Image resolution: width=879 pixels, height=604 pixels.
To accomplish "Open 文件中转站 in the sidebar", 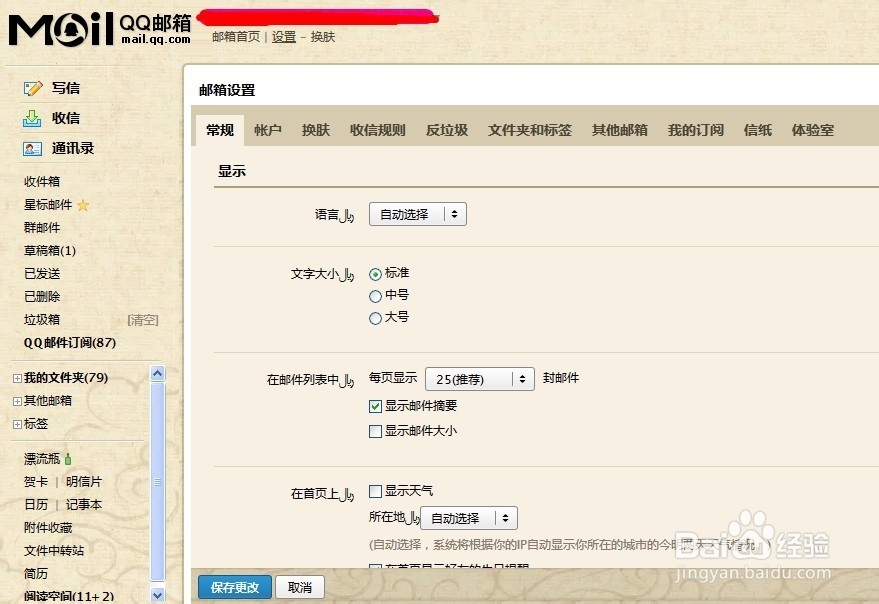I will click(x=55, y=550).
